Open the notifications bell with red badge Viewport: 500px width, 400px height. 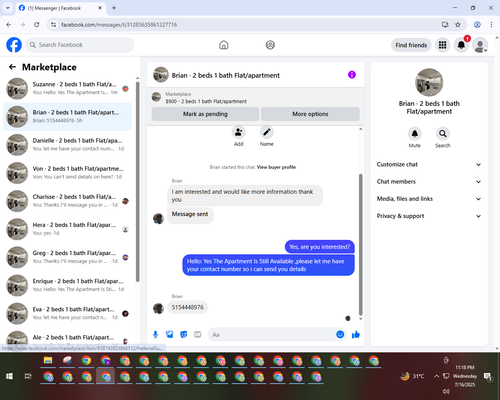tap(461, 45)
